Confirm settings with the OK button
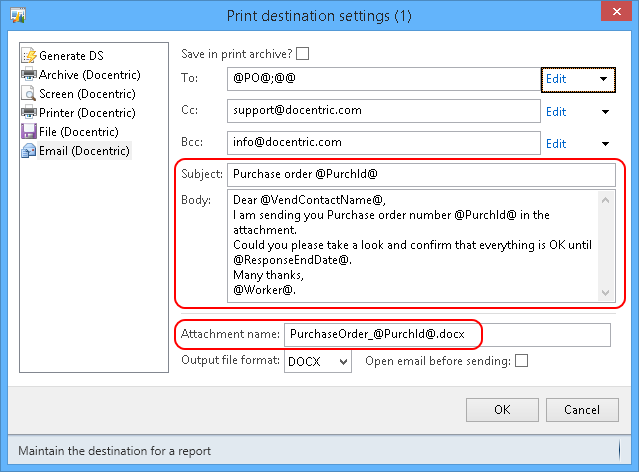This screenshot has height=472, width=639. coord(502,410)
